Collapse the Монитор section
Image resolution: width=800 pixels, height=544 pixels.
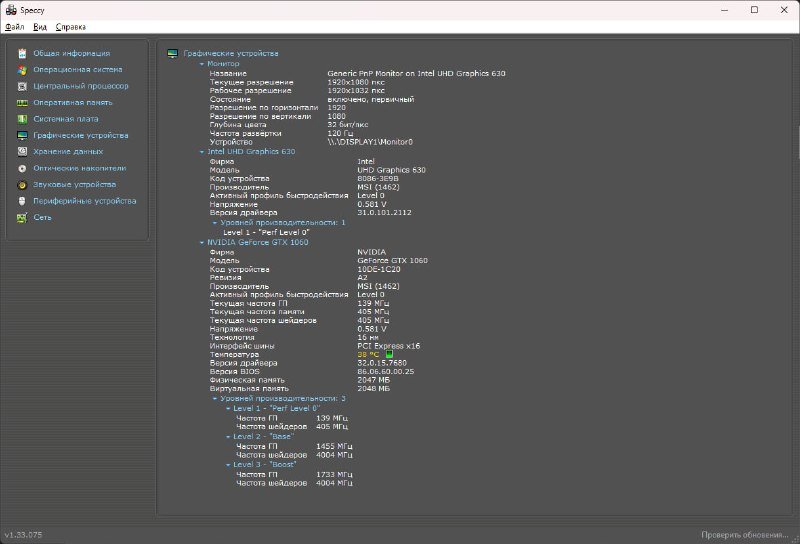[x=202, y=64]
